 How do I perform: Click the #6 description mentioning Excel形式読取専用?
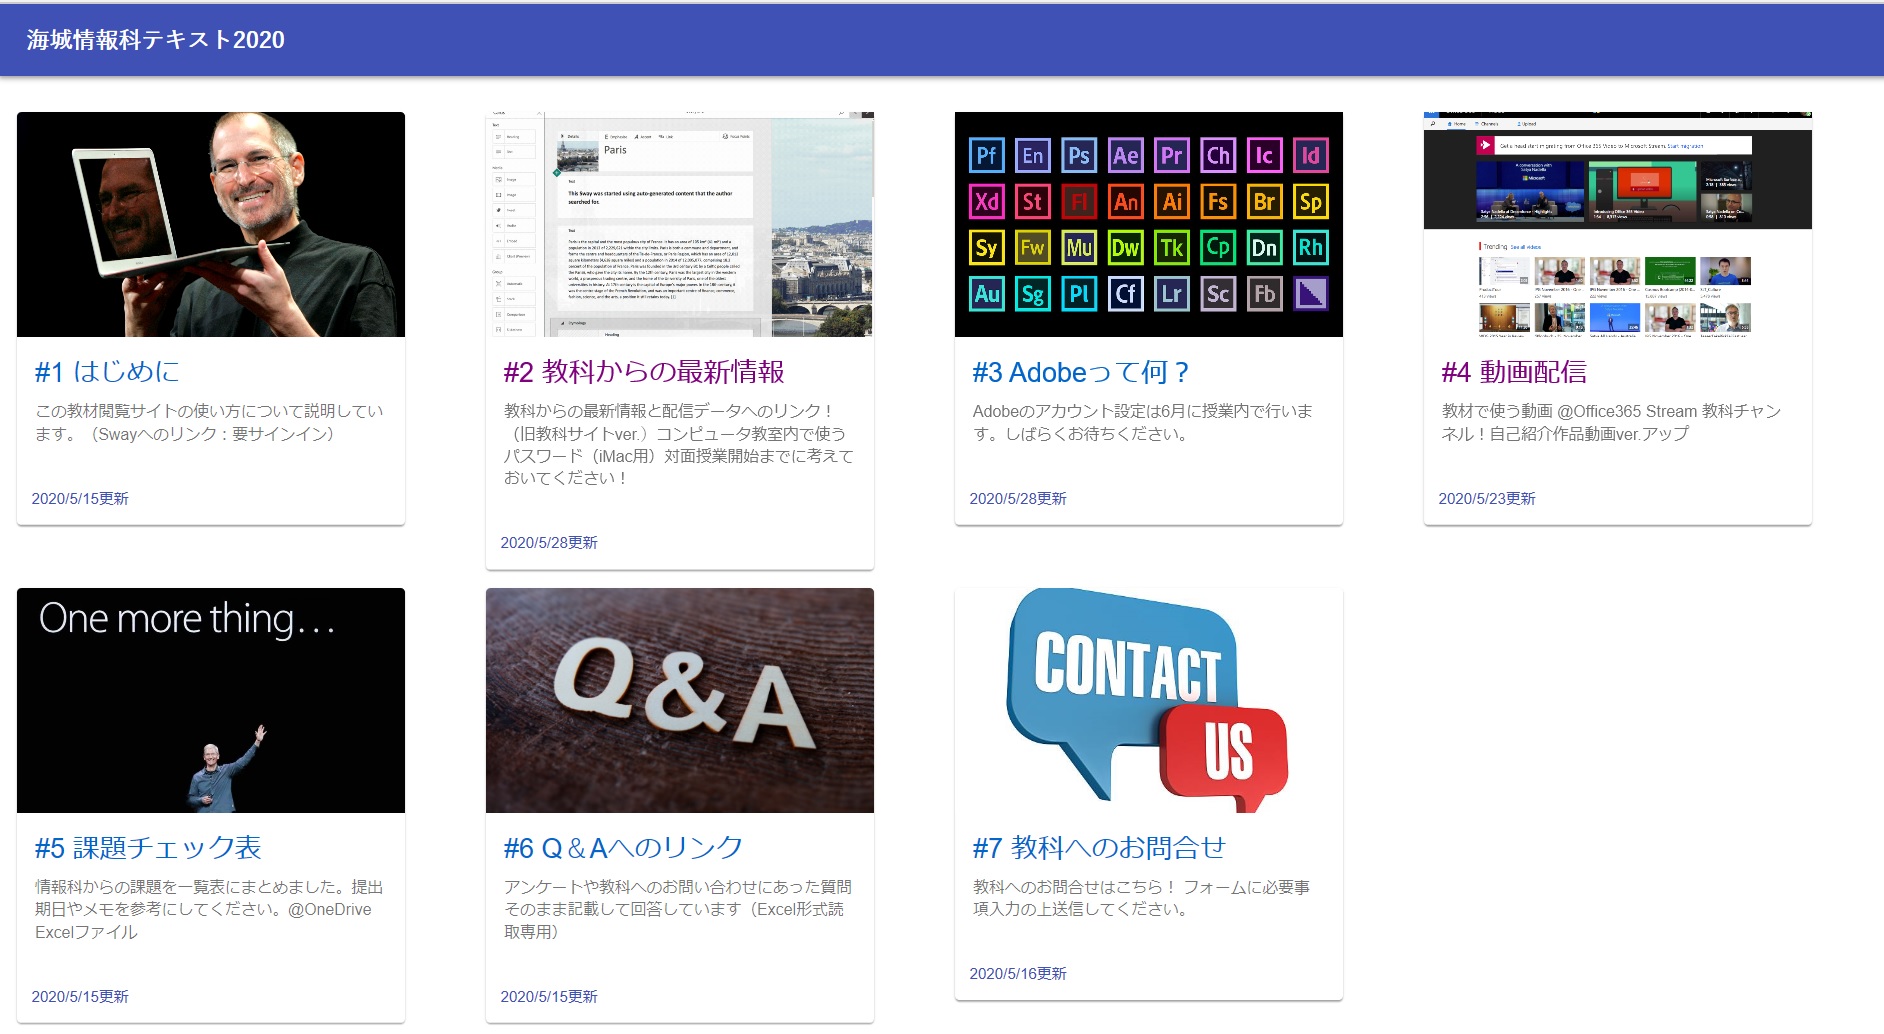coord(677,909)
